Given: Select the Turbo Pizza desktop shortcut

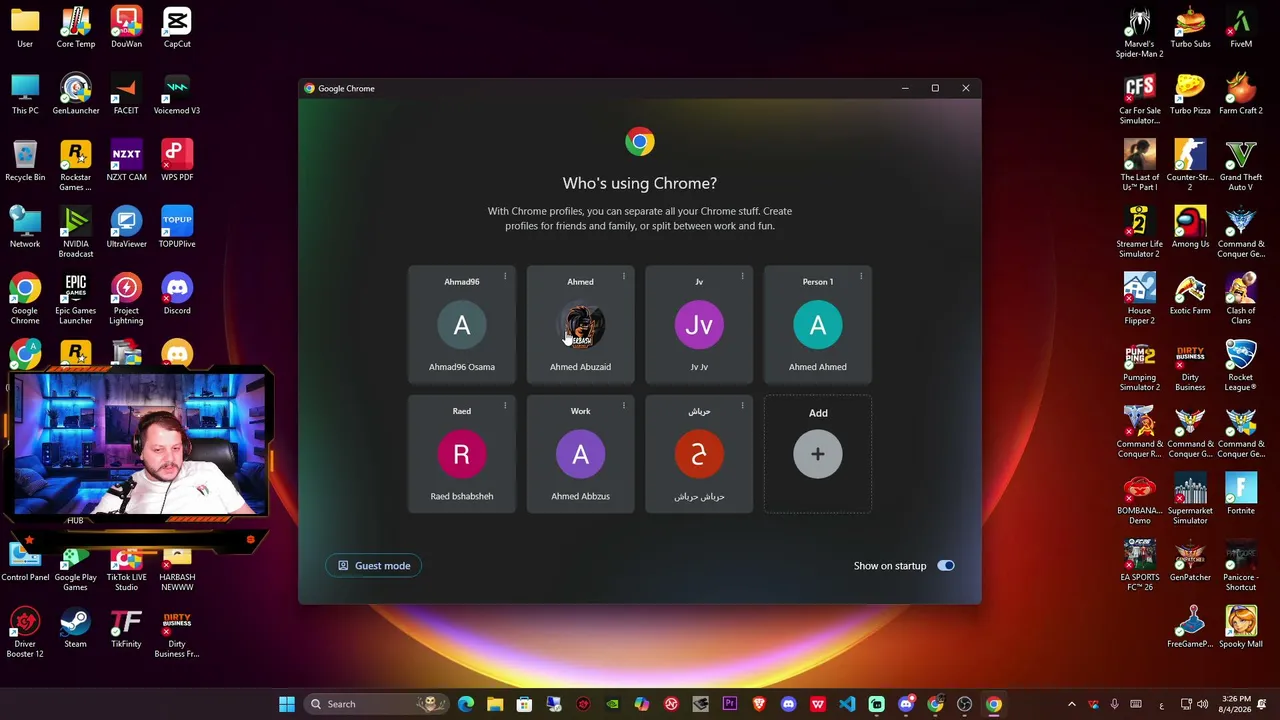Looking at the screenshot, I should coord(1190,95).
